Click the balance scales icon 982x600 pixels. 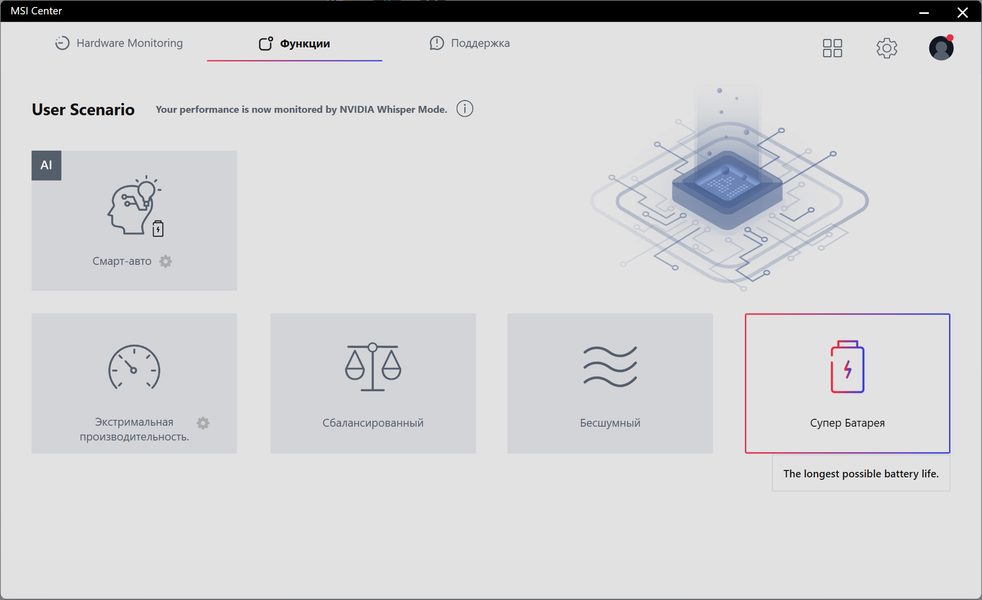click(x=373, y=368)
